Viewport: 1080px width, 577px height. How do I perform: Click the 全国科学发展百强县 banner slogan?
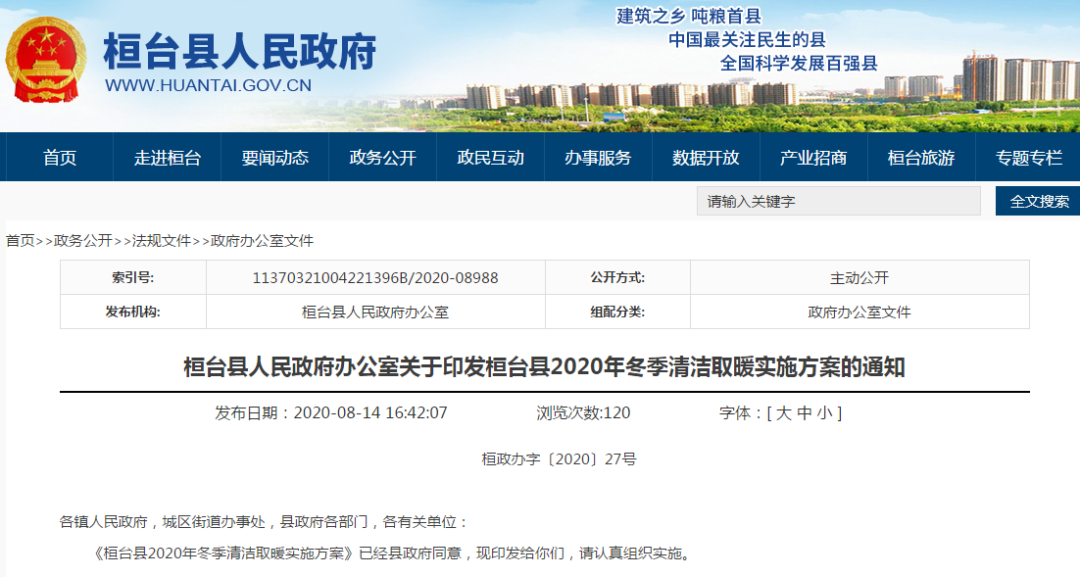[x=799, y=63]
